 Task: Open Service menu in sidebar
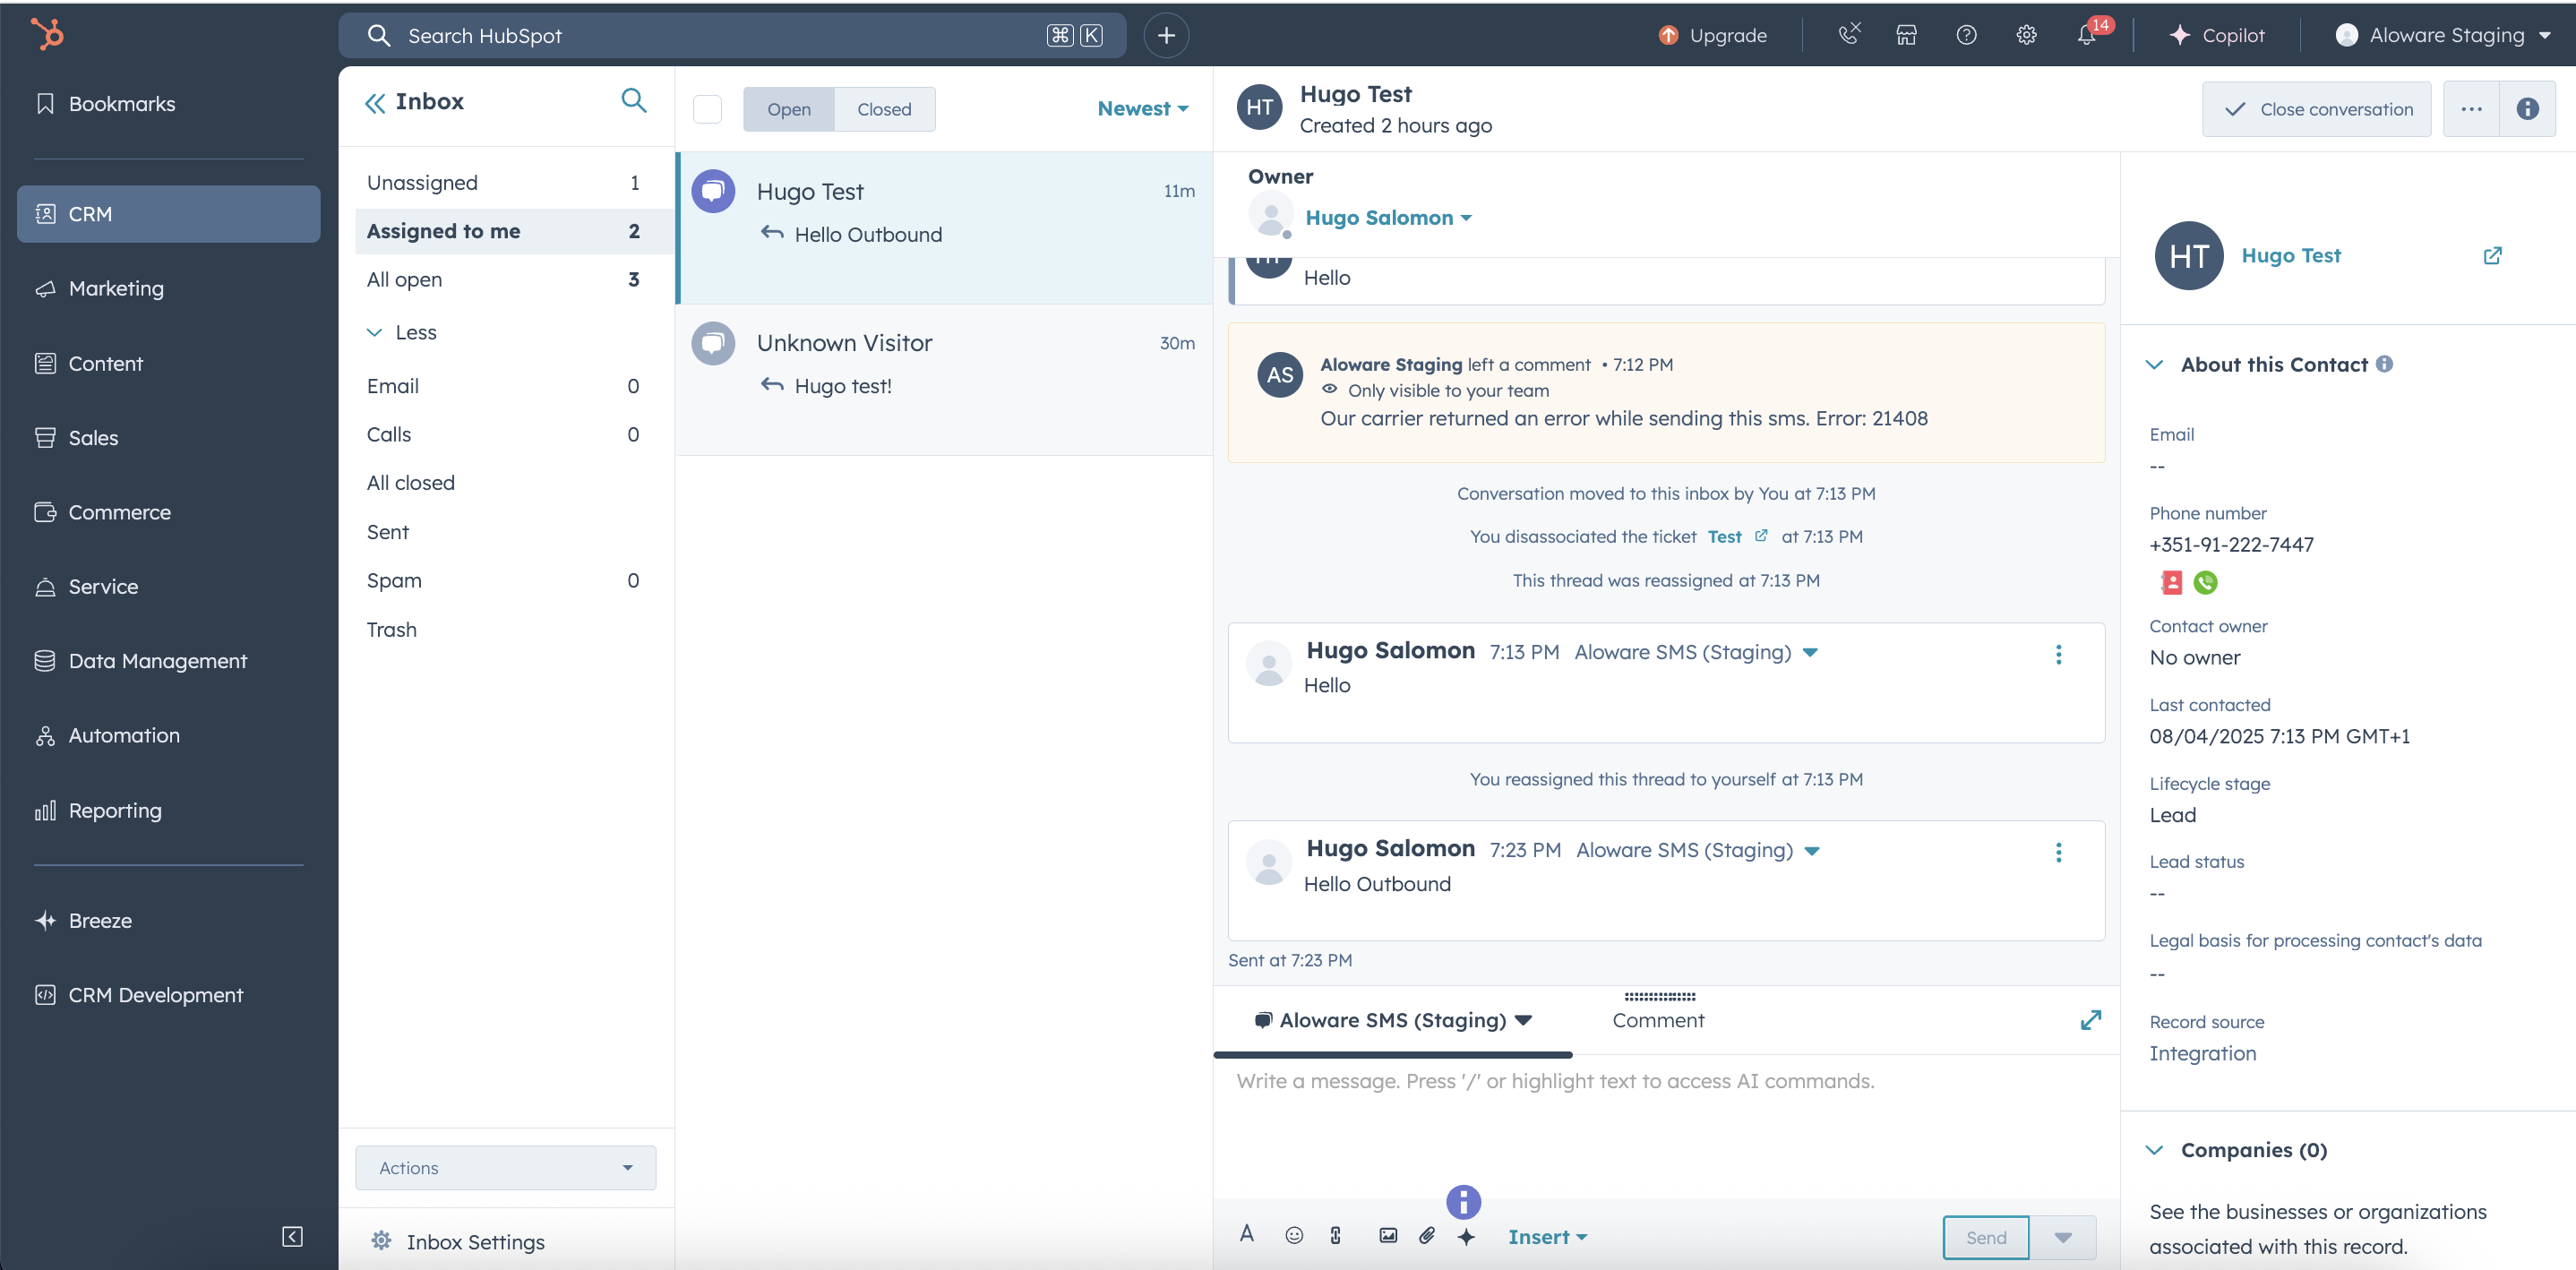(x=168, y=586)
